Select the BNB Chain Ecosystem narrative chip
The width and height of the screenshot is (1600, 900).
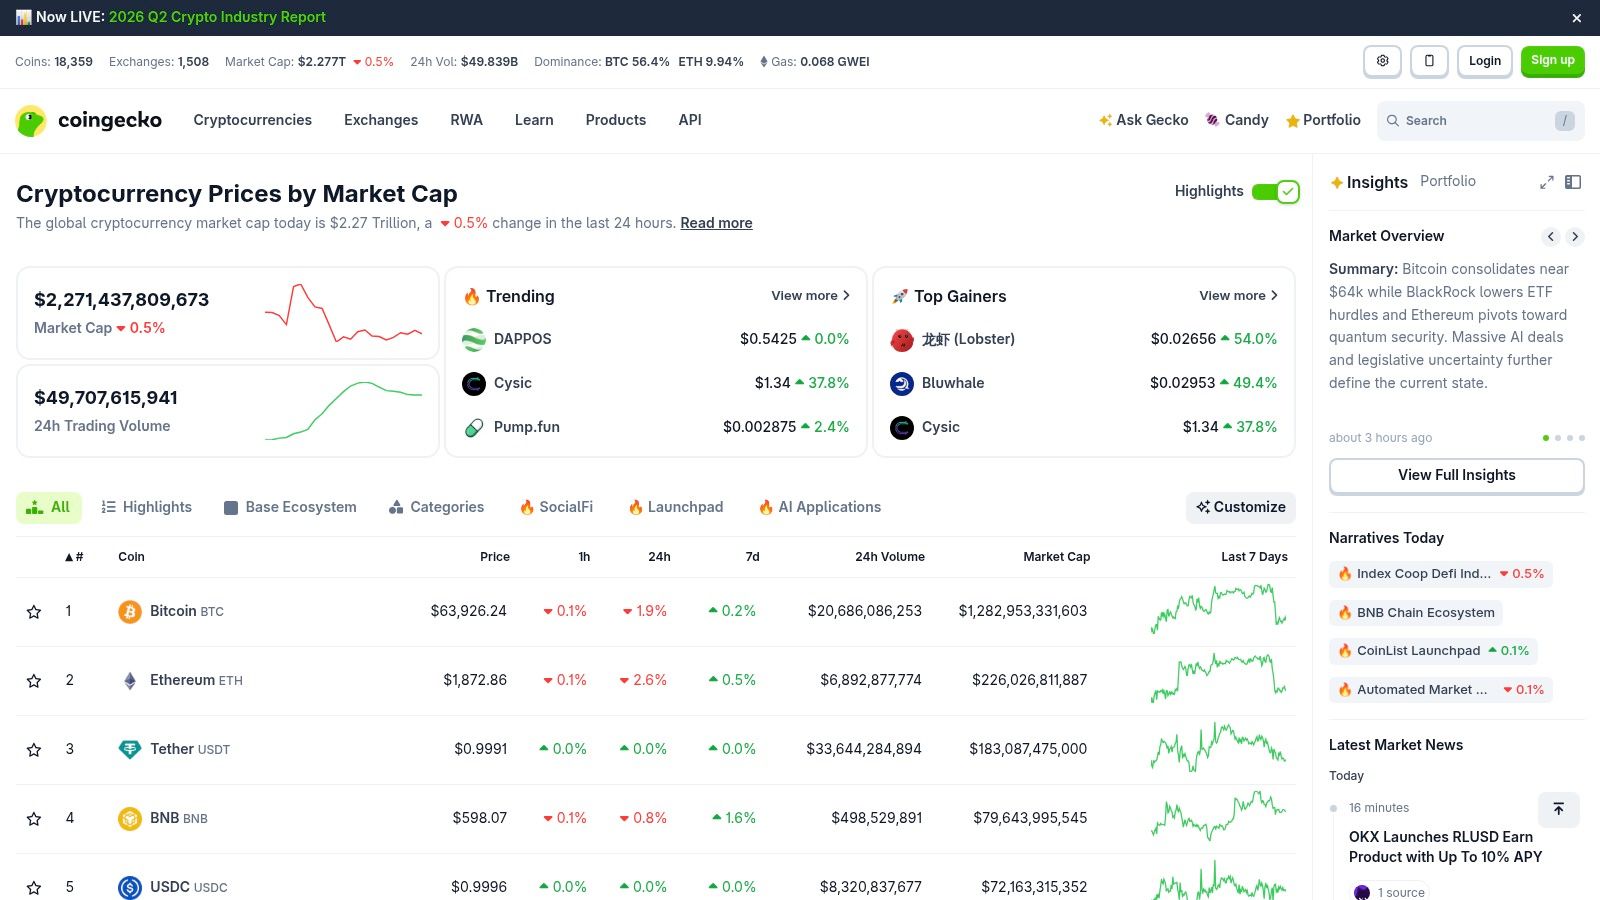click(x=1416, y=613)
